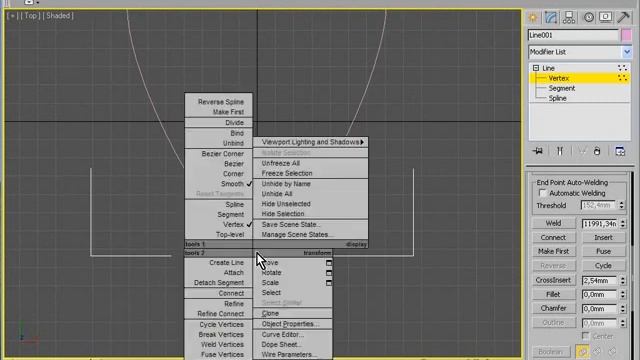Select Vertex in modifier stack
The image size is (640, 360).
[559, 78]
